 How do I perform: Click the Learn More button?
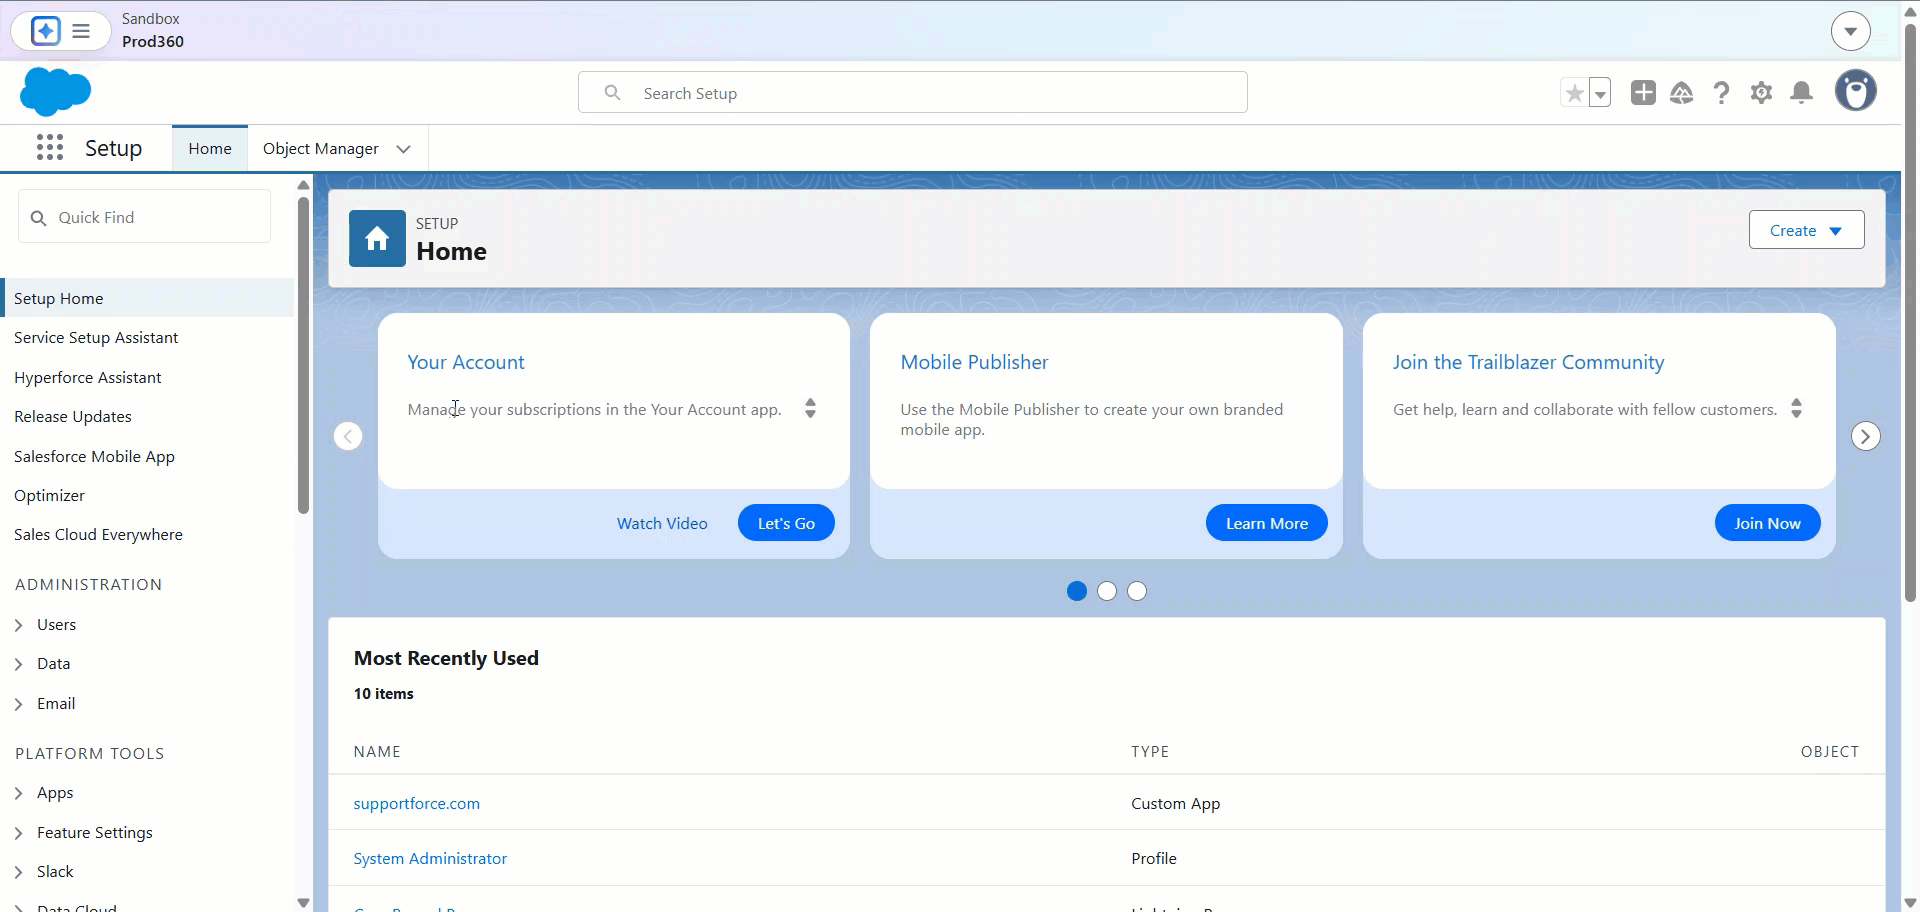tap(1267, 523)
